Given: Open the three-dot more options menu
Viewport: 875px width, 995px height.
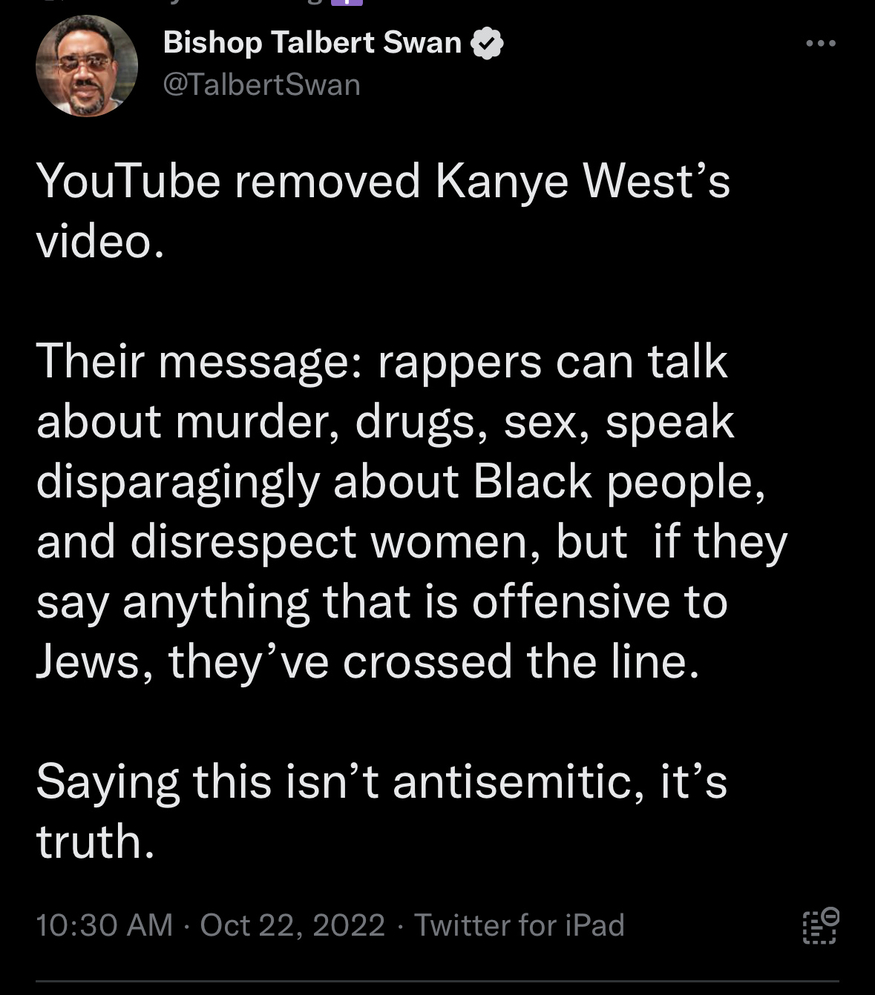Looking at the screenshot, I should pos(820,43).
